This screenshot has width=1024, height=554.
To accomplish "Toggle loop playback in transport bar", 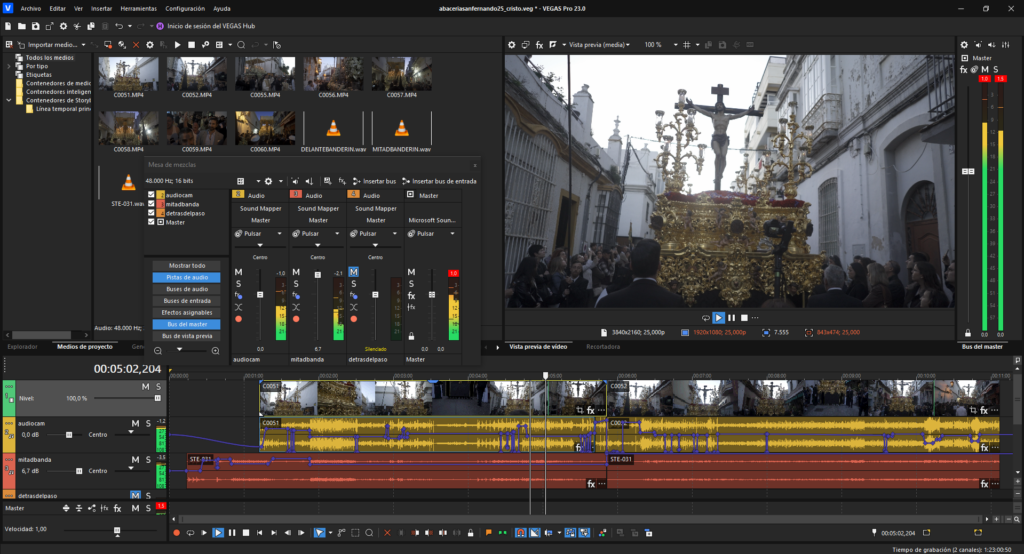I will tap(190, 533).
